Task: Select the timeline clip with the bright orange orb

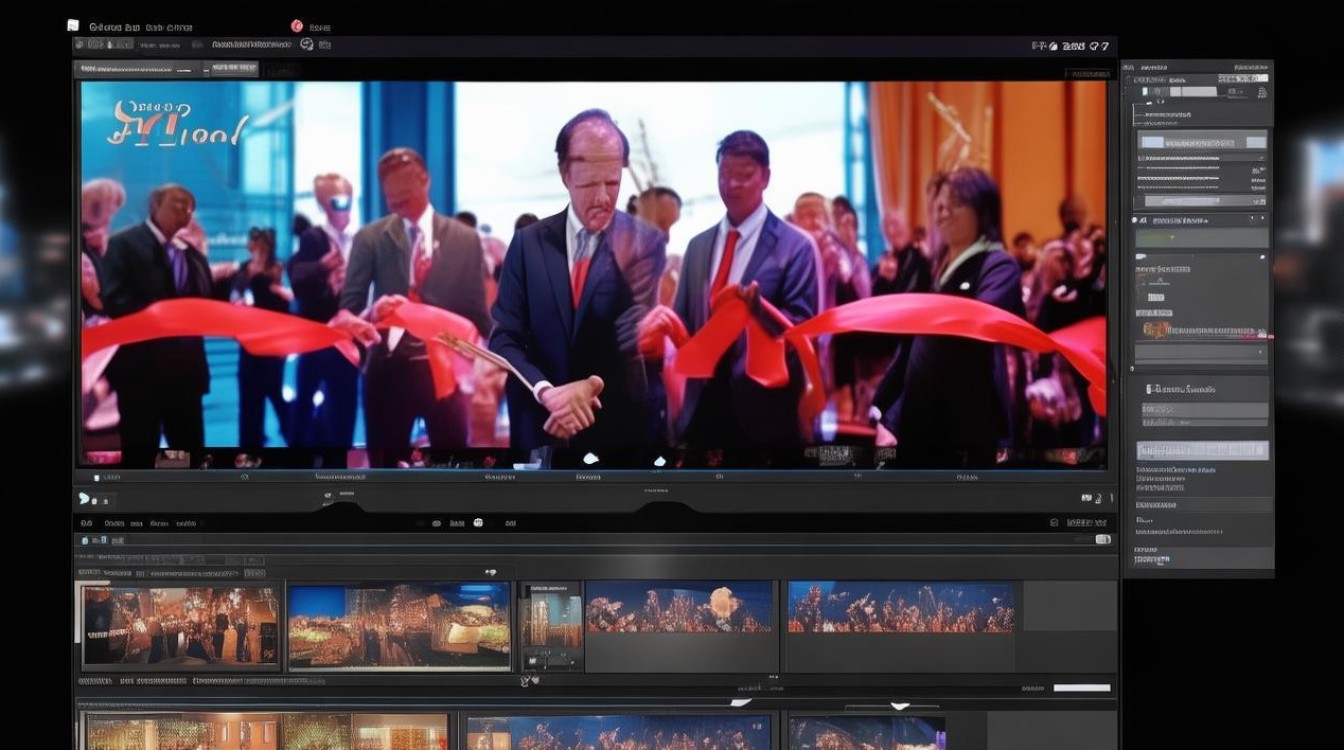Action: [679, 607]
